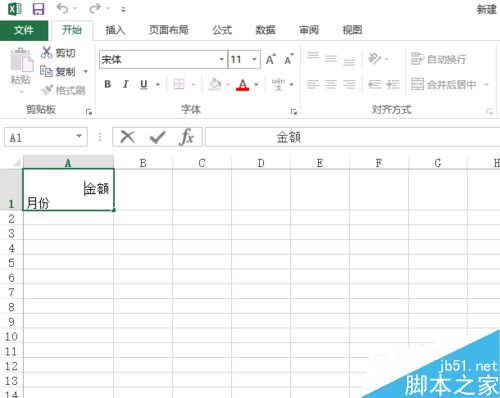Select row 10 header

(11, 337)
